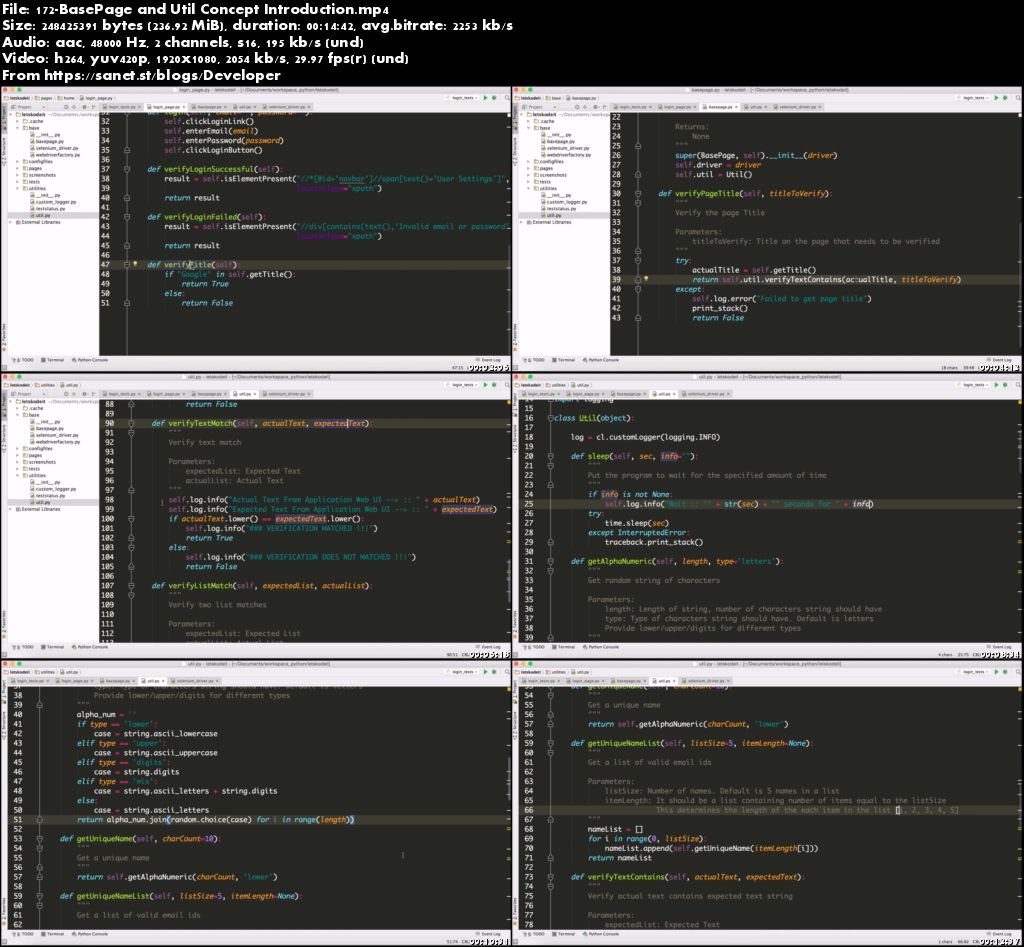Image resolution: width=1024 pixels, height=947 pixels.
Task: Switch to login_tests.py tab in login_page.py frame
Action: point(121,106)
